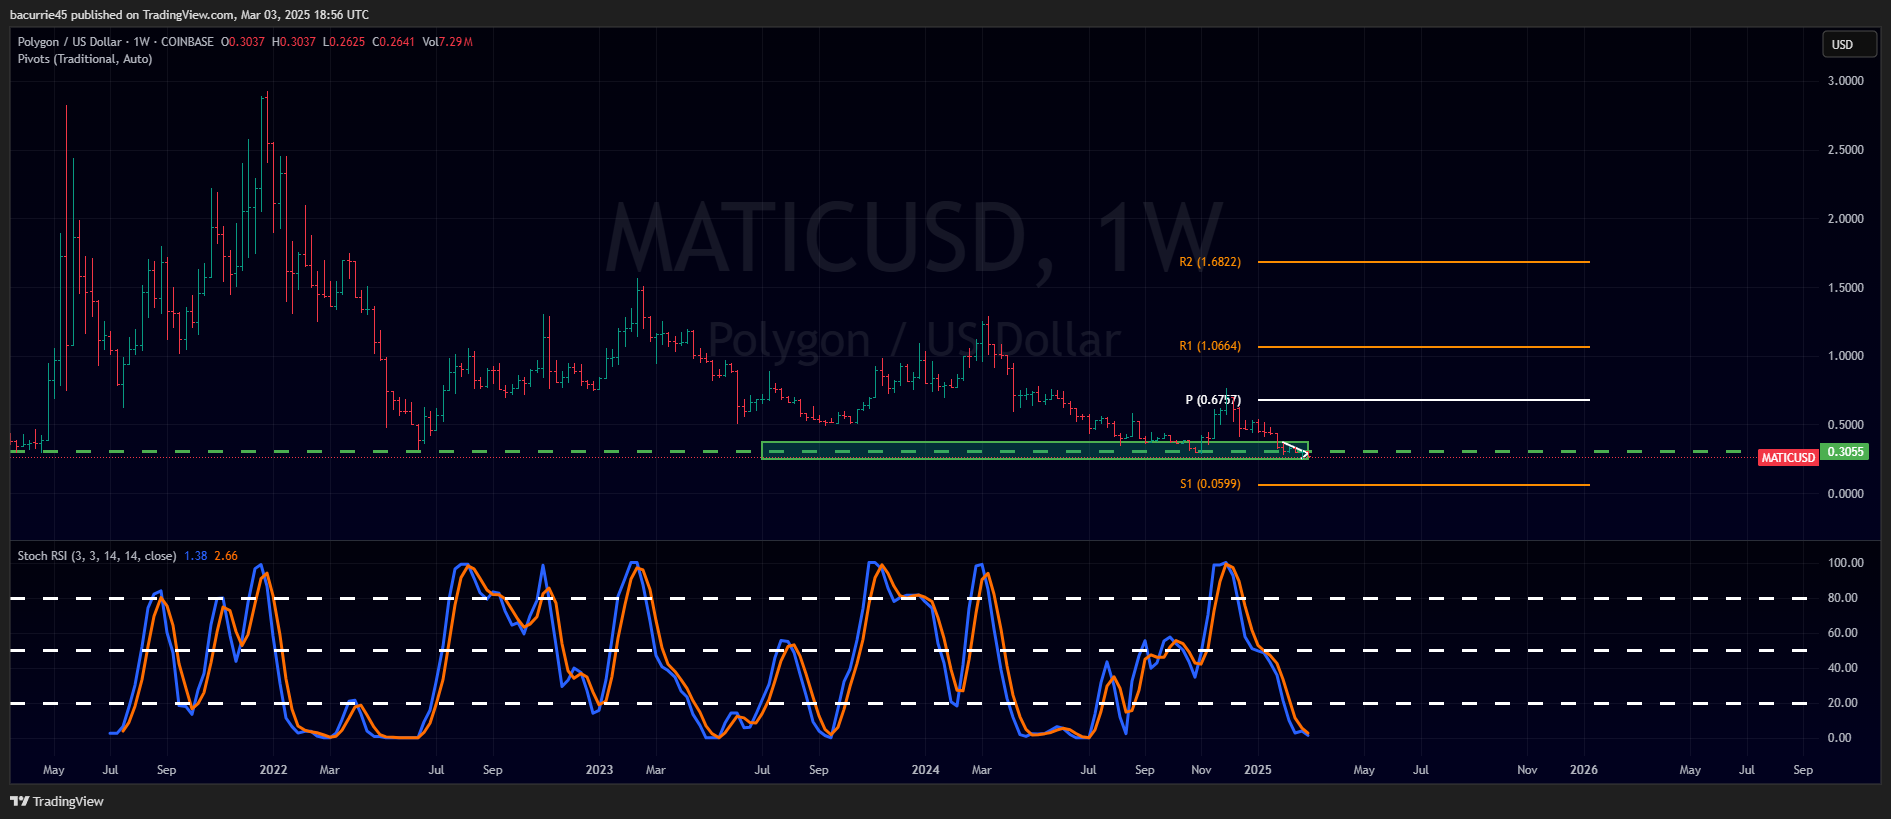Click the 1.5000 price axis value
The height and width of the screenshot is (819, 1891).
click(x=1845, y=288)
